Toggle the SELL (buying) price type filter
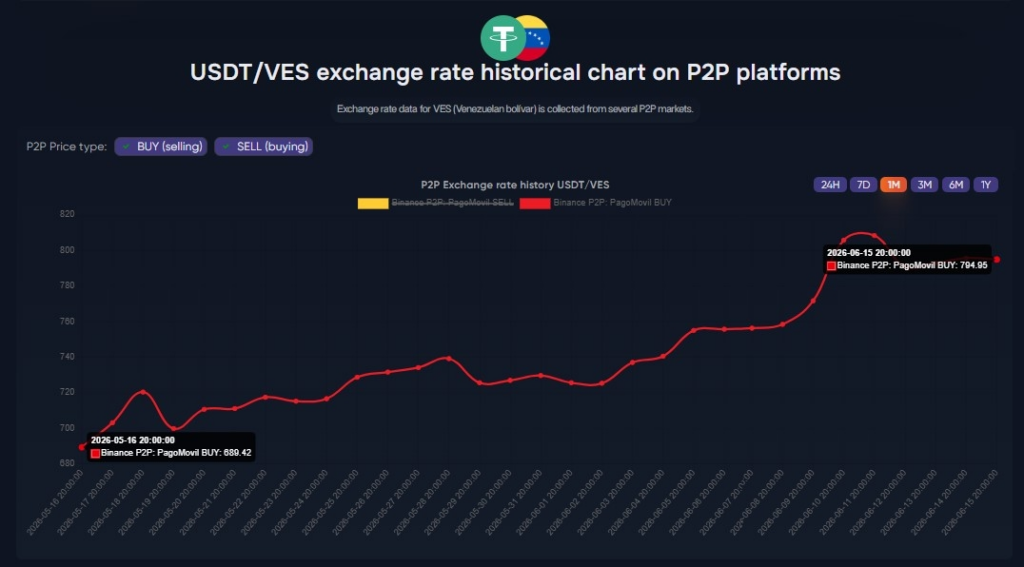This screenshot has height=567, width=1024. coord(264,147)
